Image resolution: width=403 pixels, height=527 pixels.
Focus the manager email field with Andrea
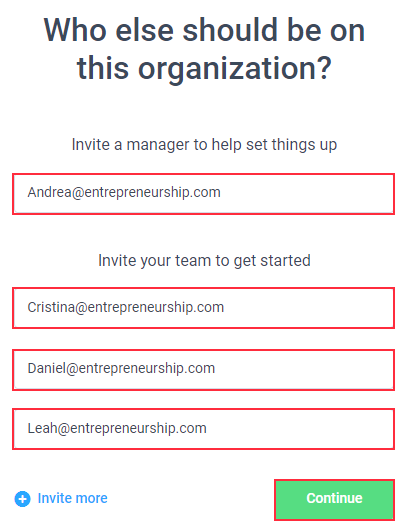coord(203,194)
